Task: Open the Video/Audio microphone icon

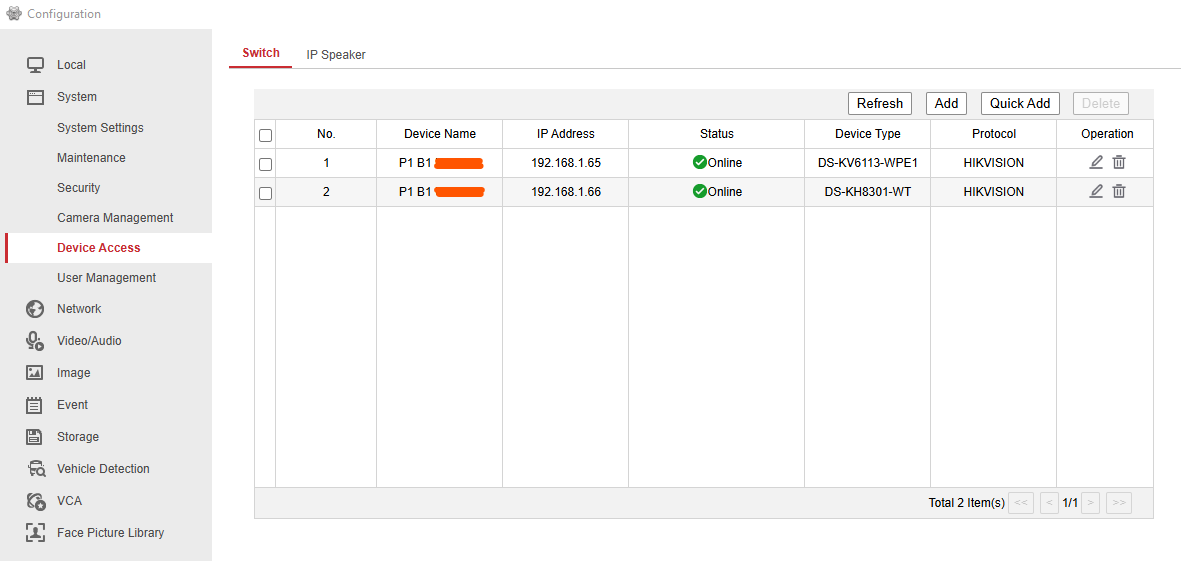Action: [x=35, y=341]
